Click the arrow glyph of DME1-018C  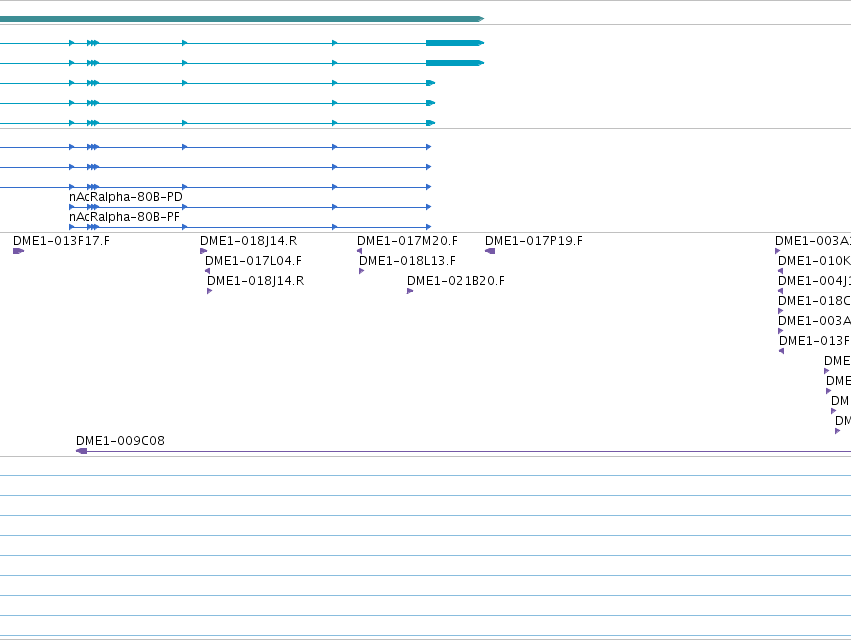point(780,311)
